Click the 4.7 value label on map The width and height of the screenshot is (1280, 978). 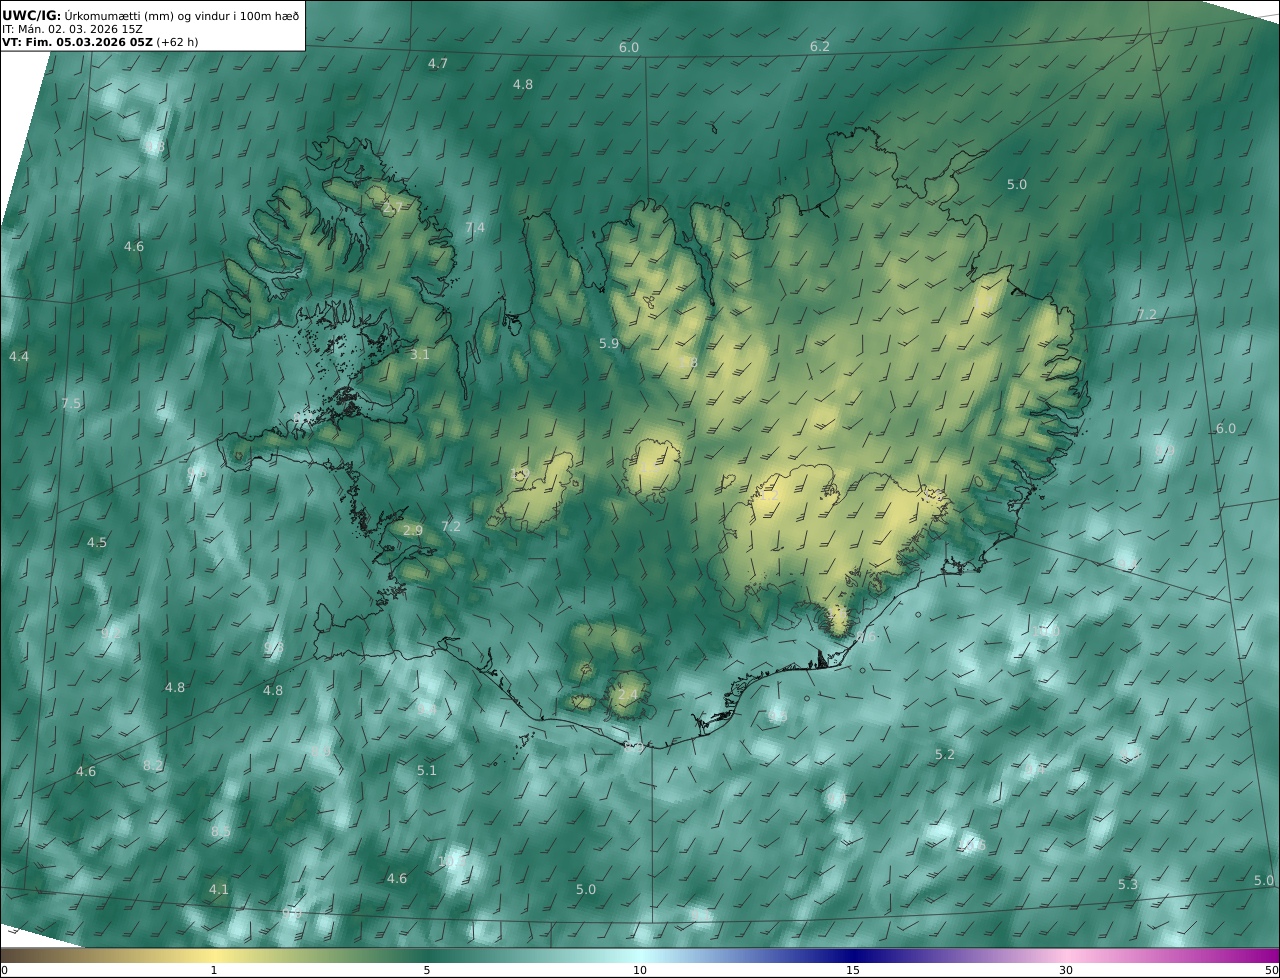coord(438,64)
